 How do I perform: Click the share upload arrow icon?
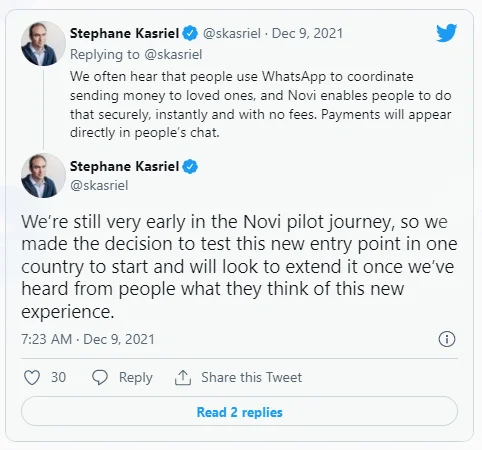(183, 378)
